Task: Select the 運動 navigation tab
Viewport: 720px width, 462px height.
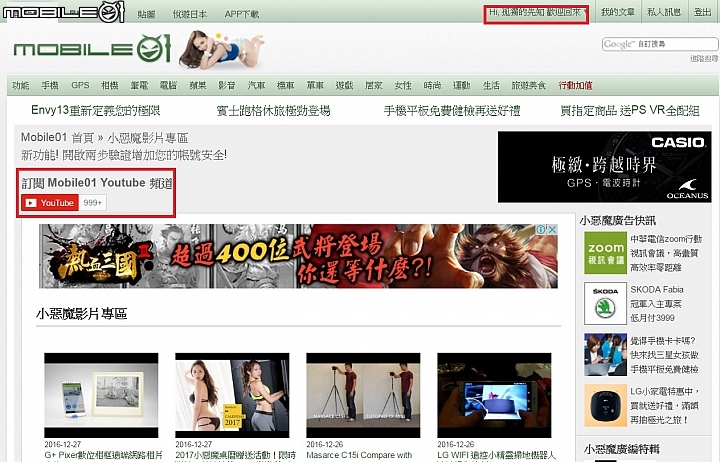Action: click(462, 85)
